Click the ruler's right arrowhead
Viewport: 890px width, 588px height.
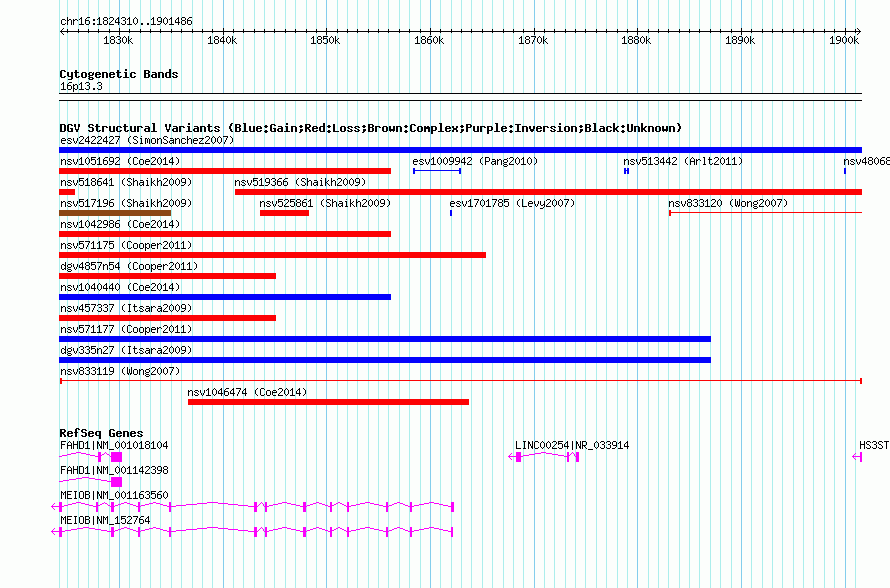tap(859, 32)
